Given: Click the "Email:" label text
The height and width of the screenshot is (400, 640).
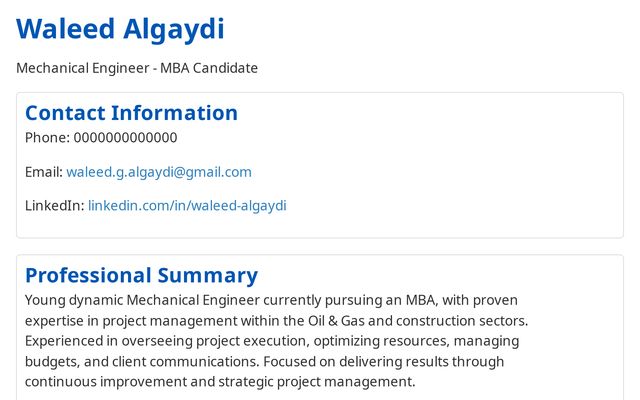Looking at the screenshot, I should pyautogui.click(x=44, y=172).
